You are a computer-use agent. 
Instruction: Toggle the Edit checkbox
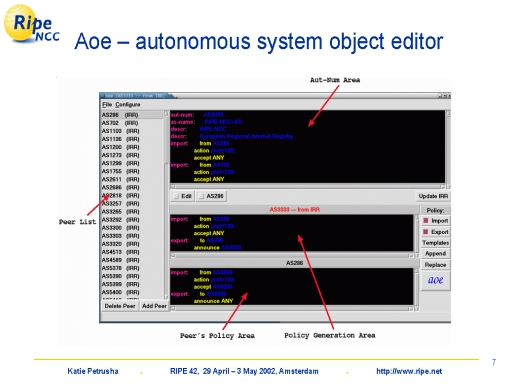tap(183, 196)
